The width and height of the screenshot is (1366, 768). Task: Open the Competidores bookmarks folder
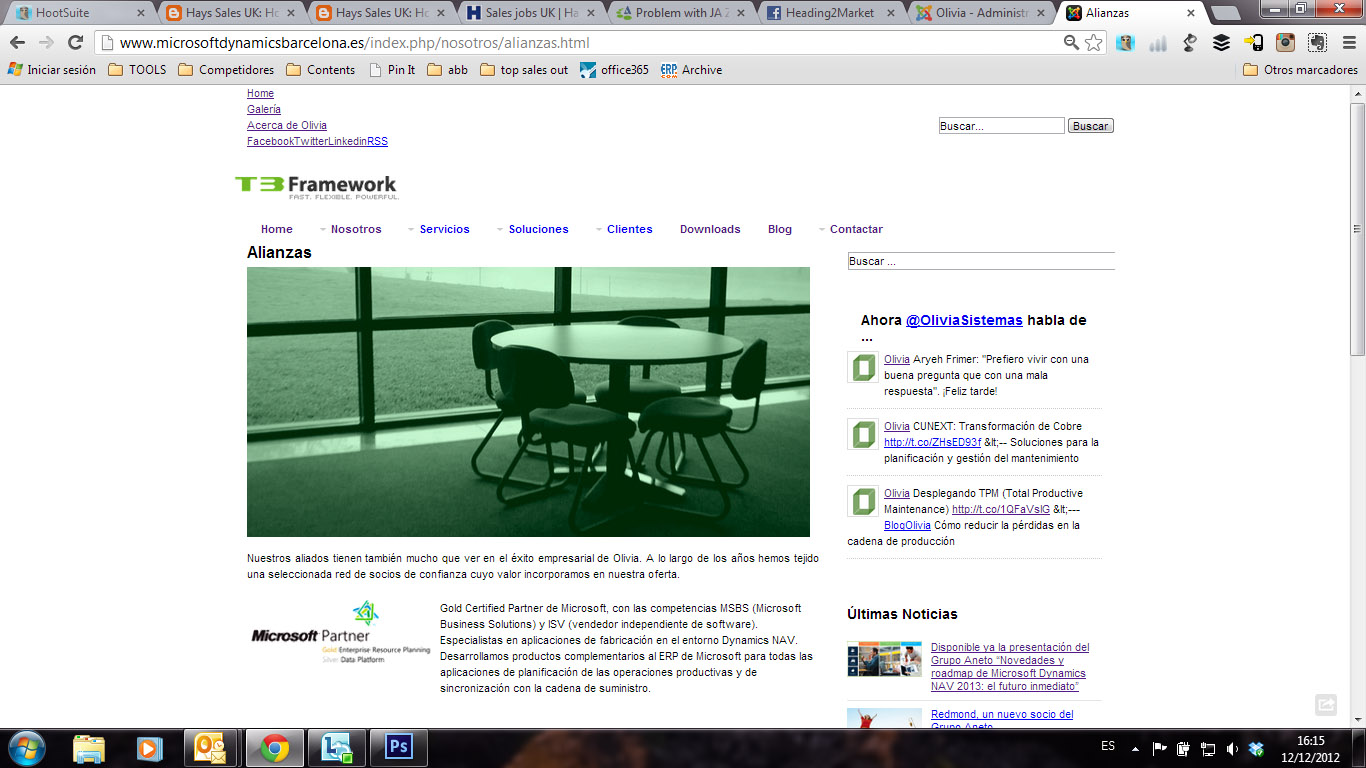tap(225, 70)
